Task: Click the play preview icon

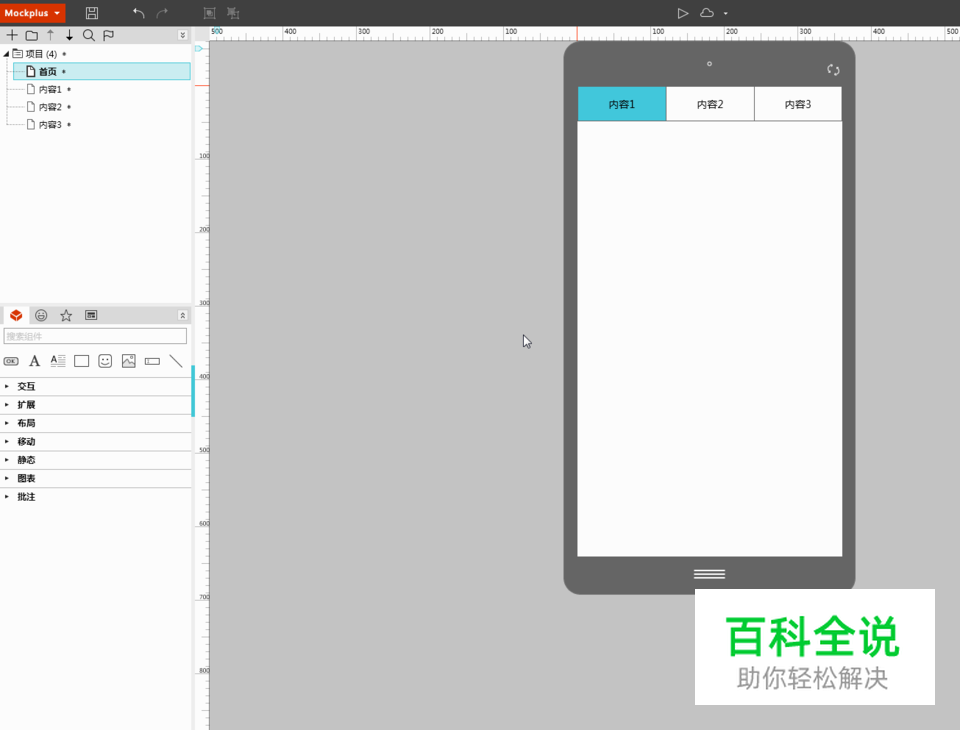Action: tap(682, 13)
